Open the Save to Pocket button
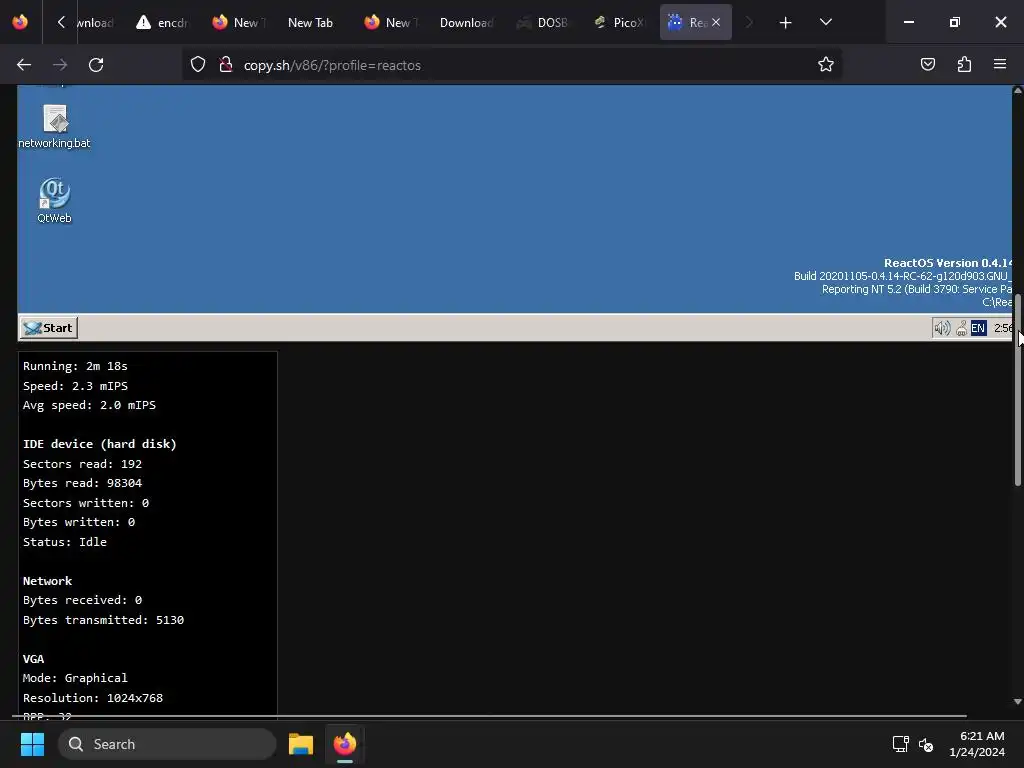1024x768 pixels. (927, 65)
